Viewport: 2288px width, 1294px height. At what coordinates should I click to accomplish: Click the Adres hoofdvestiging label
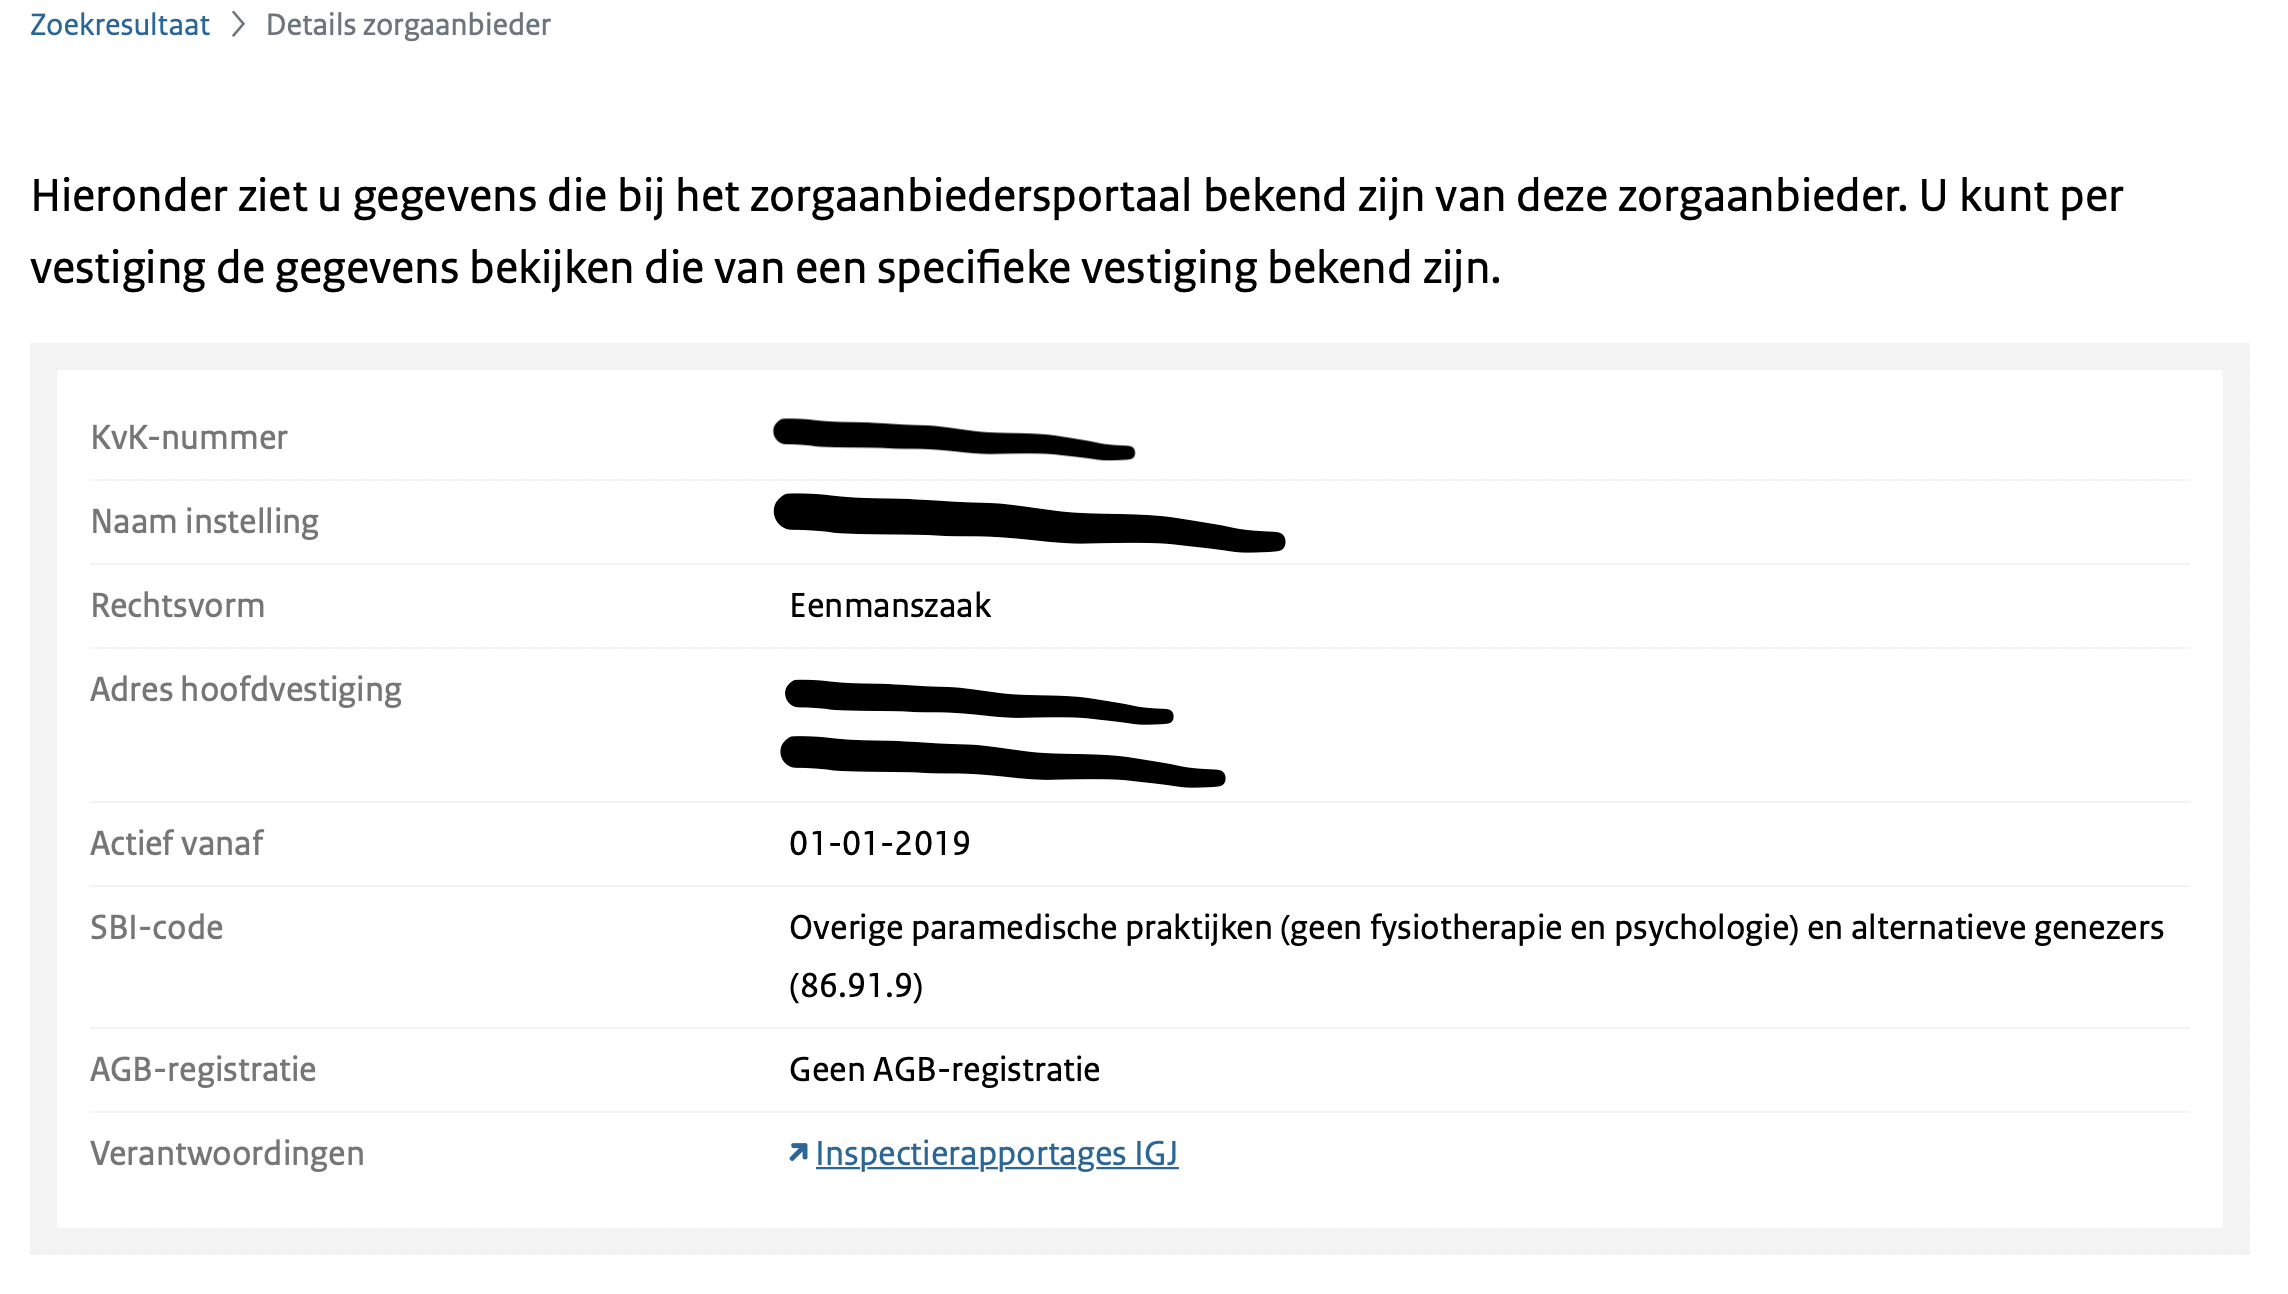coord(246,688)
